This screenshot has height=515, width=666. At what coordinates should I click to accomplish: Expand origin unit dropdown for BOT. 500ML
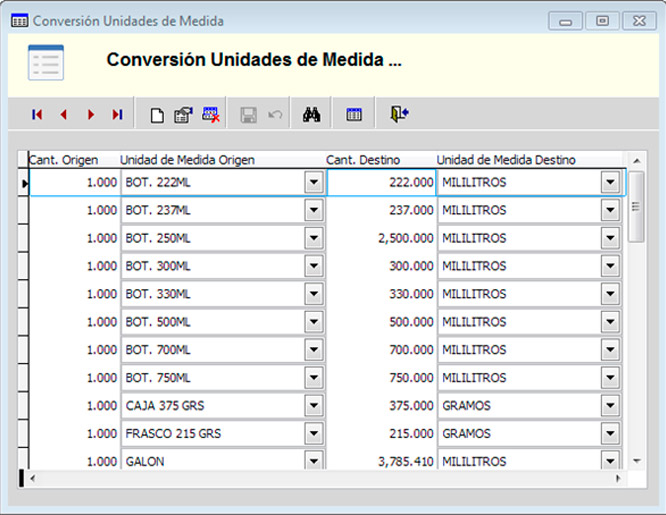[x=314, y=322]
